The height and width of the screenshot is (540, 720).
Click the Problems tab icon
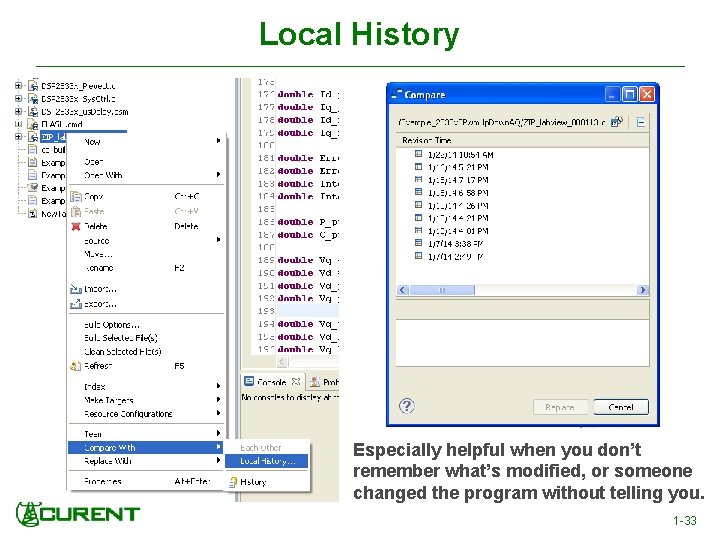(315, 381)
